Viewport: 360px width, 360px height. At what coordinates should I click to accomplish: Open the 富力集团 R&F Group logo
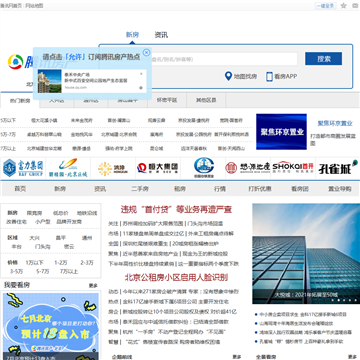click(23, 168)
